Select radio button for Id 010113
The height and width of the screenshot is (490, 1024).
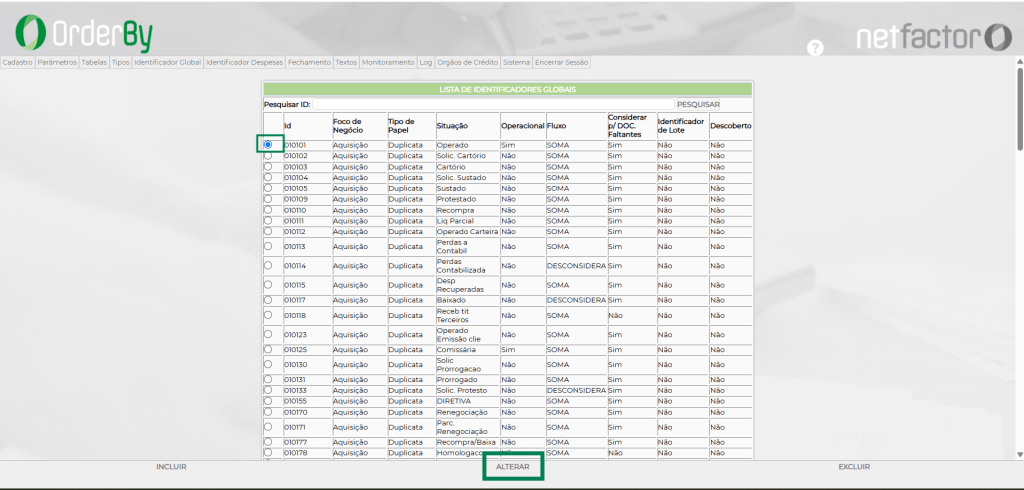[268, 246]
